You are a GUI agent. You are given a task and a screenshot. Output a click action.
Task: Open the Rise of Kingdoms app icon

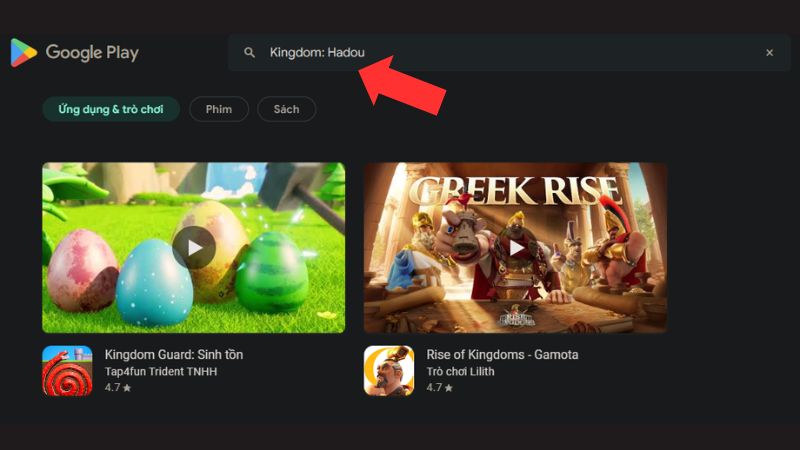pyautogui.click(x=389, y=371)
